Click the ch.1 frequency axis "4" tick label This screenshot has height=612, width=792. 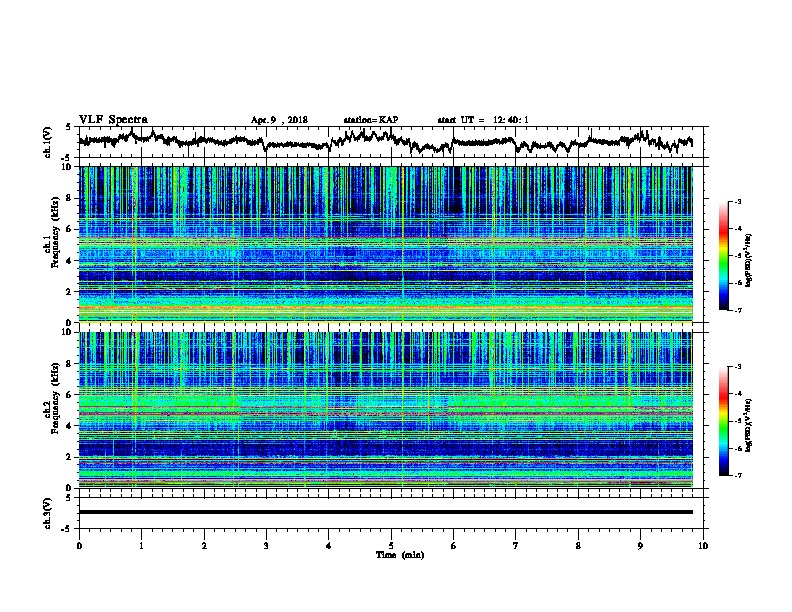[x=70, y=261]
